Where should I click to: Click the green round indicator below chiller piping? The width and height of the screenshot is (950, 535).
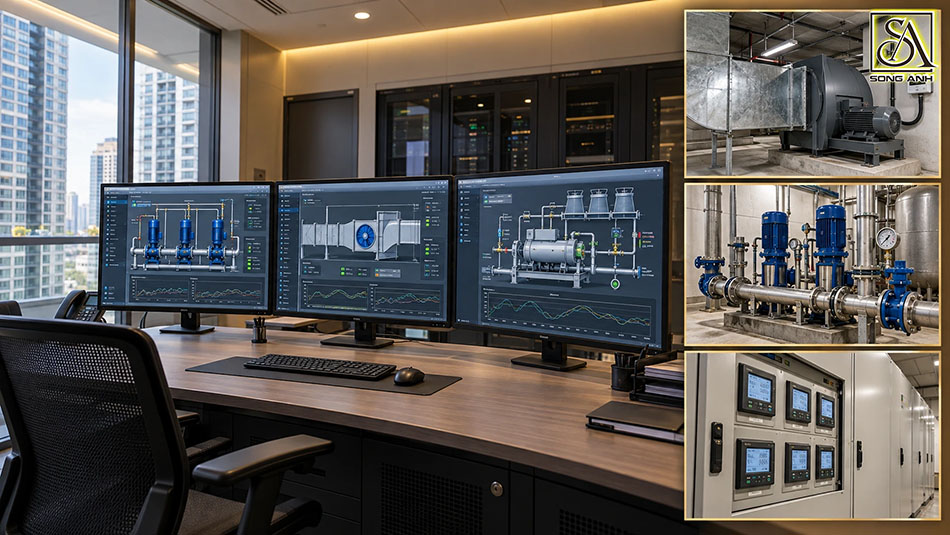(x=615, y=284)
